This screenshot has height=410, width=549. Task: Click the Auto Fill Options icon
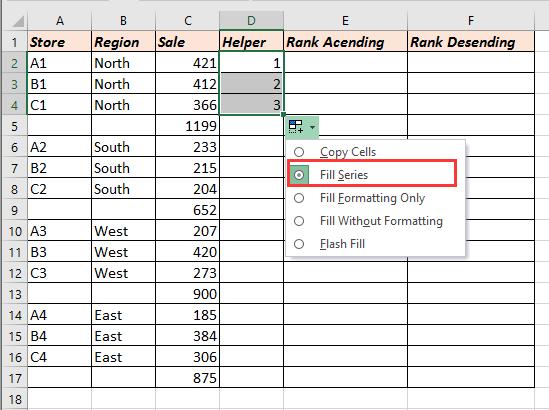[296, 126]
